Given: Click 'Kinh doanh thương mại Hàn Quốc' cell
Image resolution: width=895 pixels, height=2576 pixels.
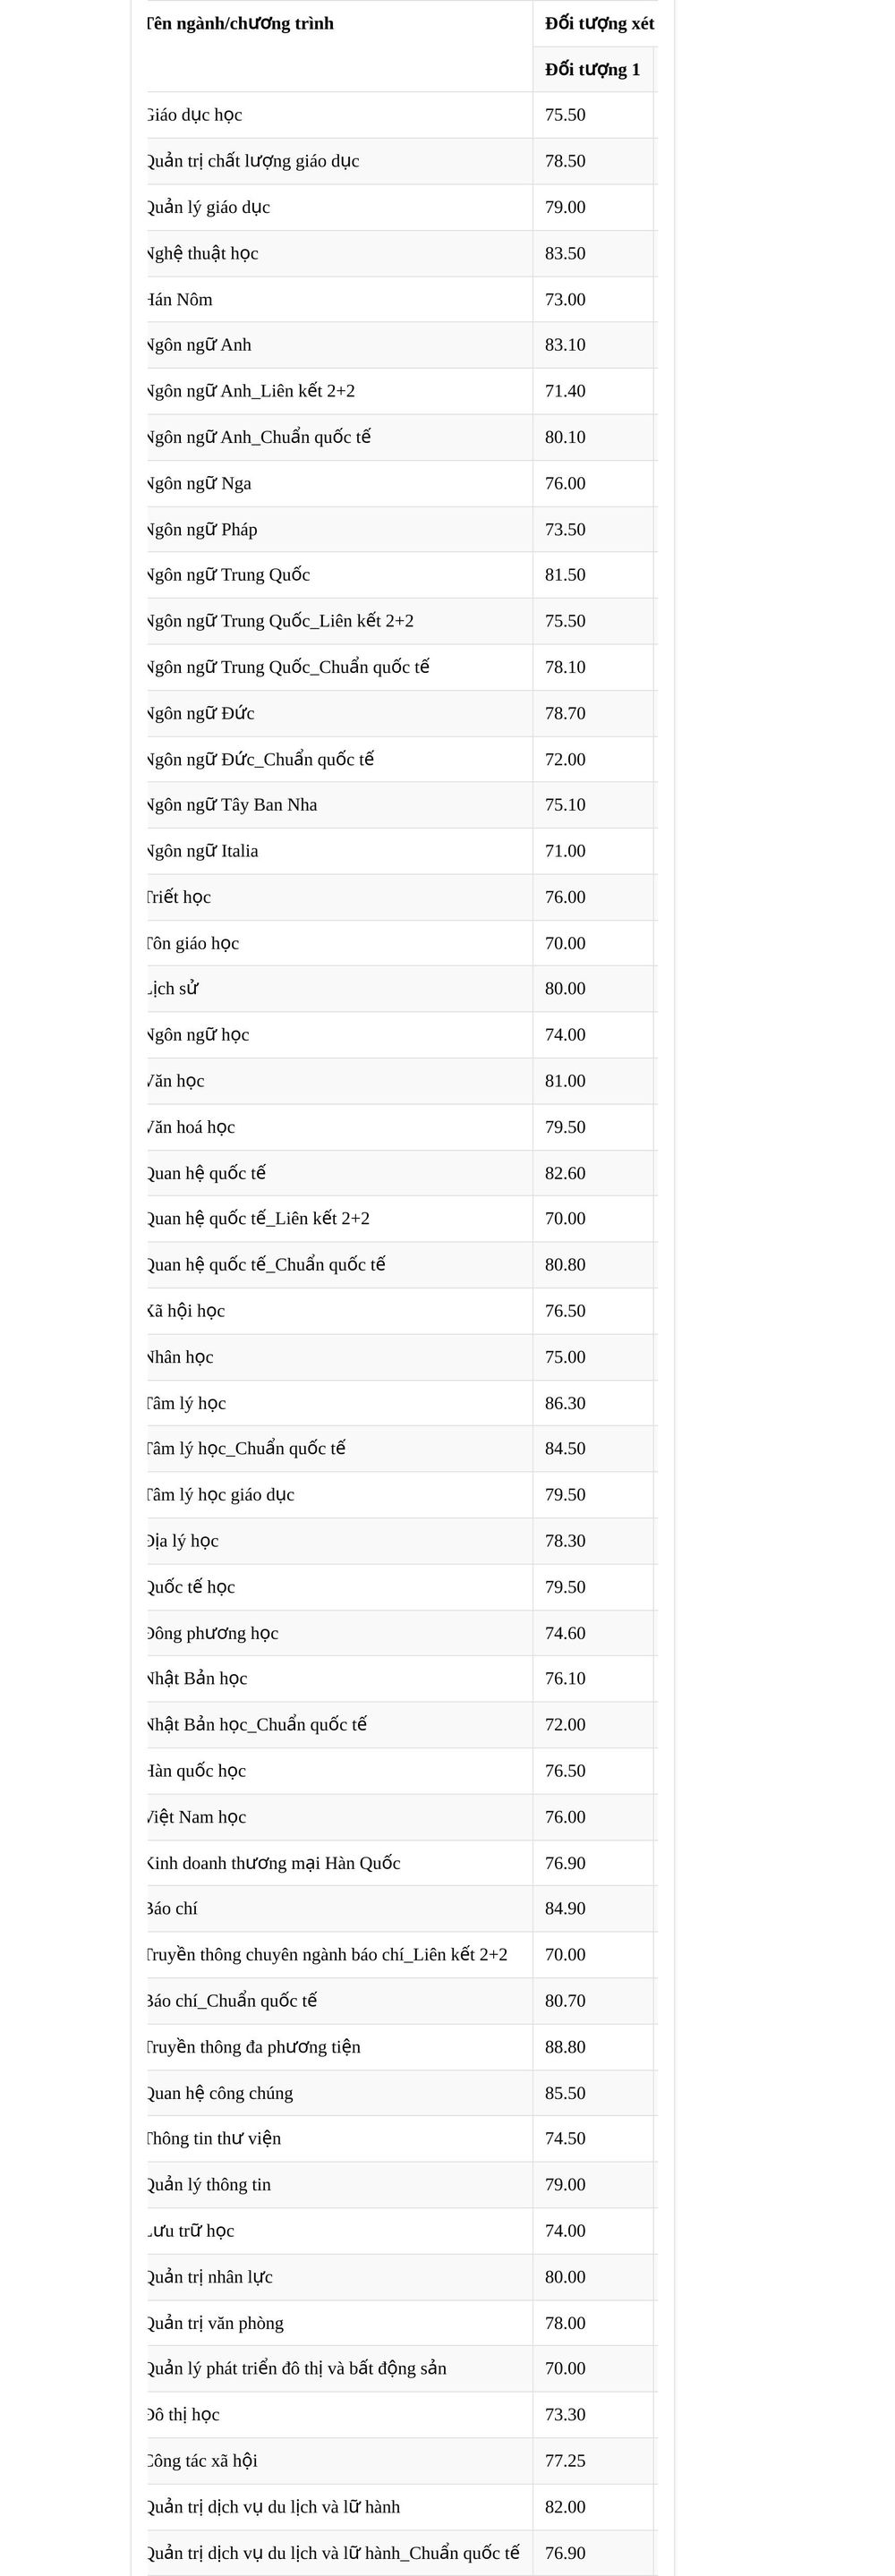Looking at the screenshot, I should (x=339, y=1863).
